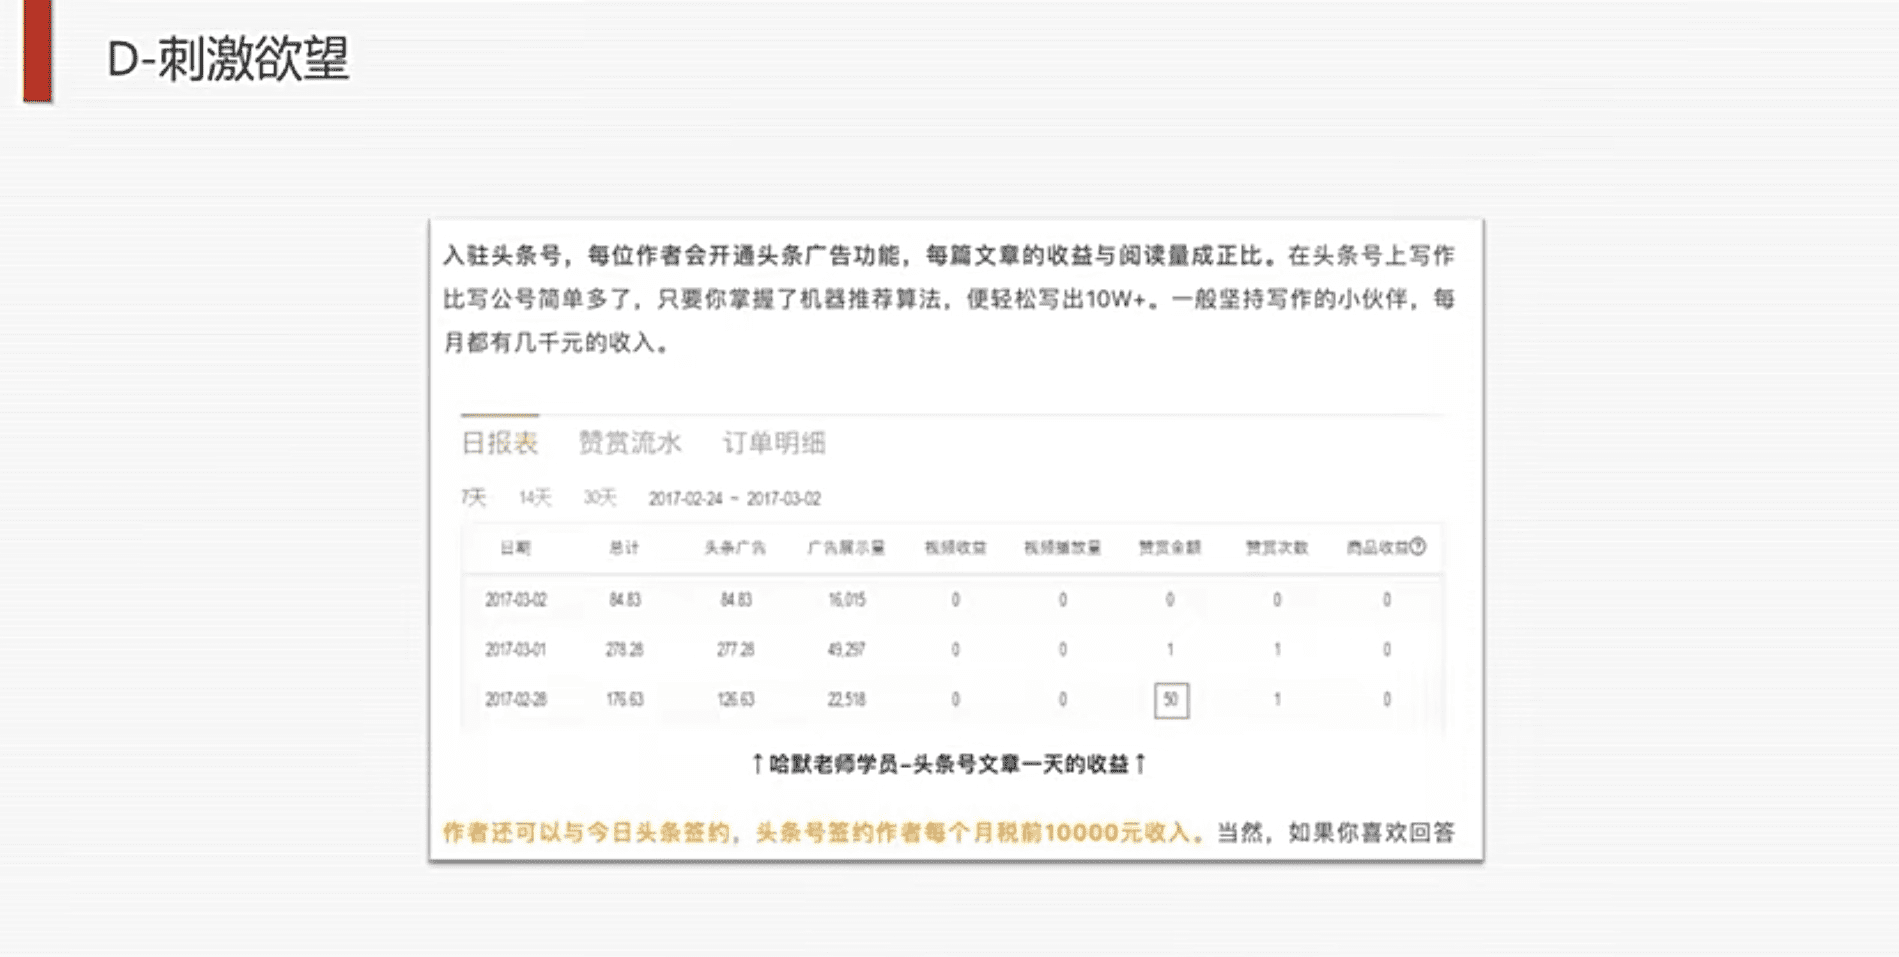Click the 视频收益 column header

click(x=955, y=547)
